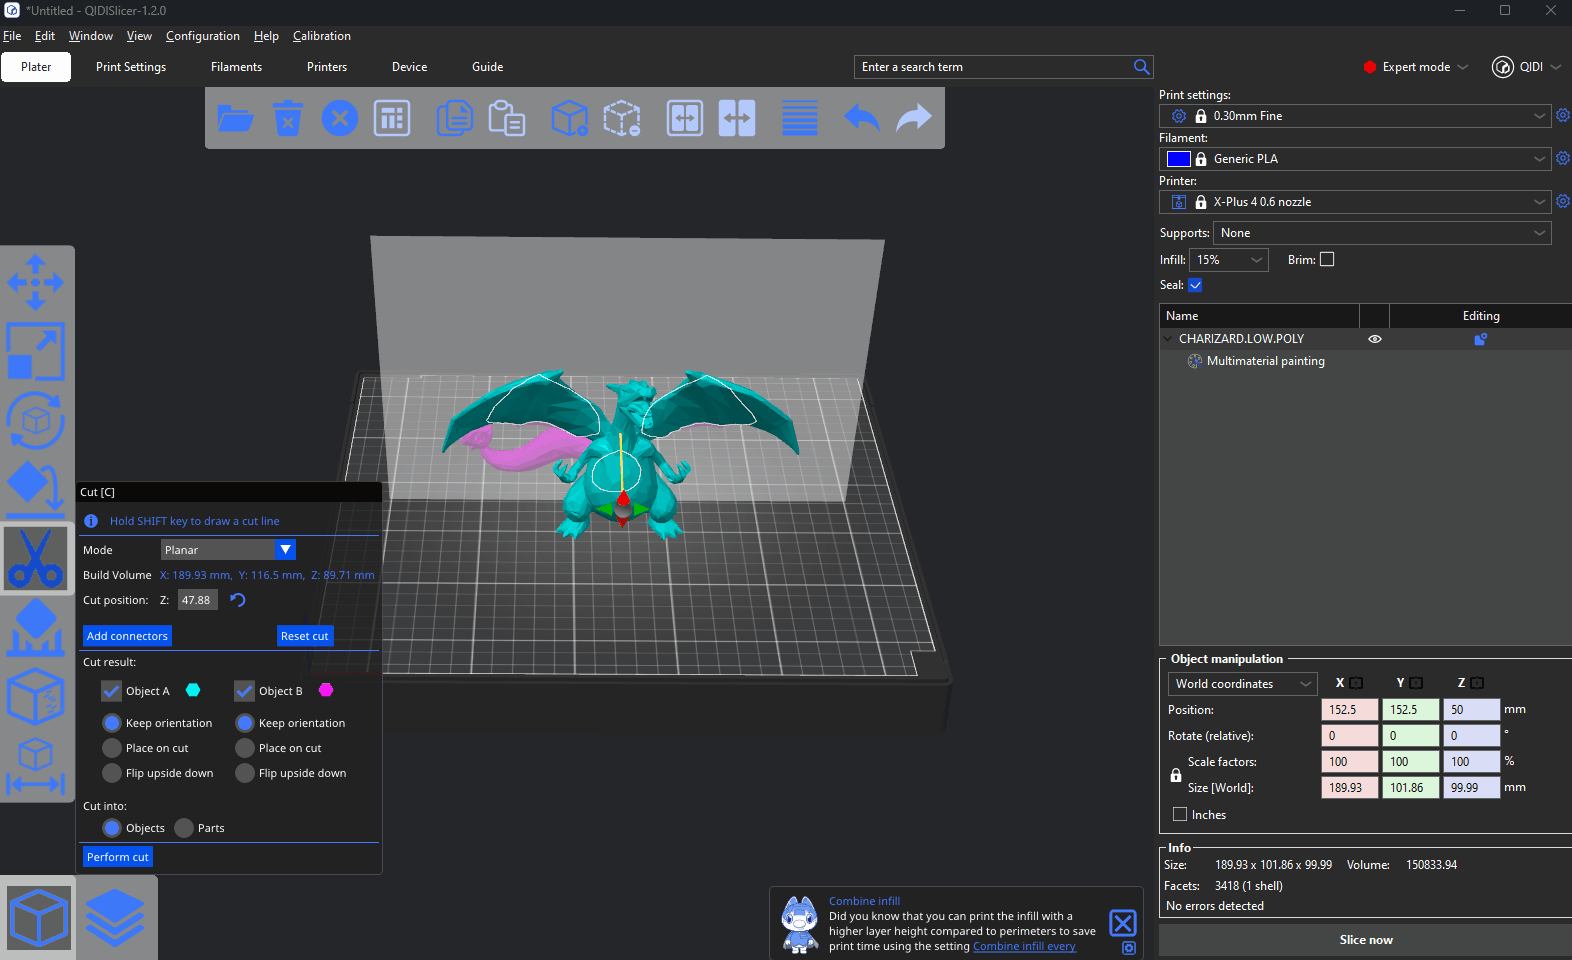Open the layers preview view icon

pyautogui.click(x=115, y=917)
